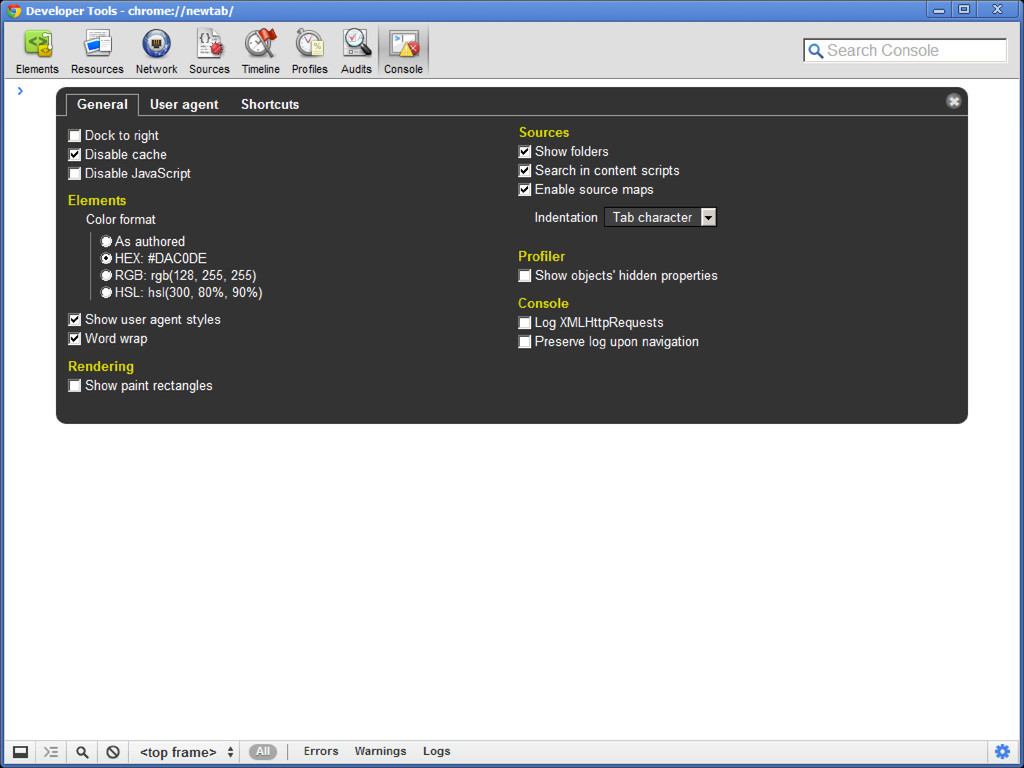1024x768 pixels.
Task: Open the Resources panel
Action: (x=97, y=52)
